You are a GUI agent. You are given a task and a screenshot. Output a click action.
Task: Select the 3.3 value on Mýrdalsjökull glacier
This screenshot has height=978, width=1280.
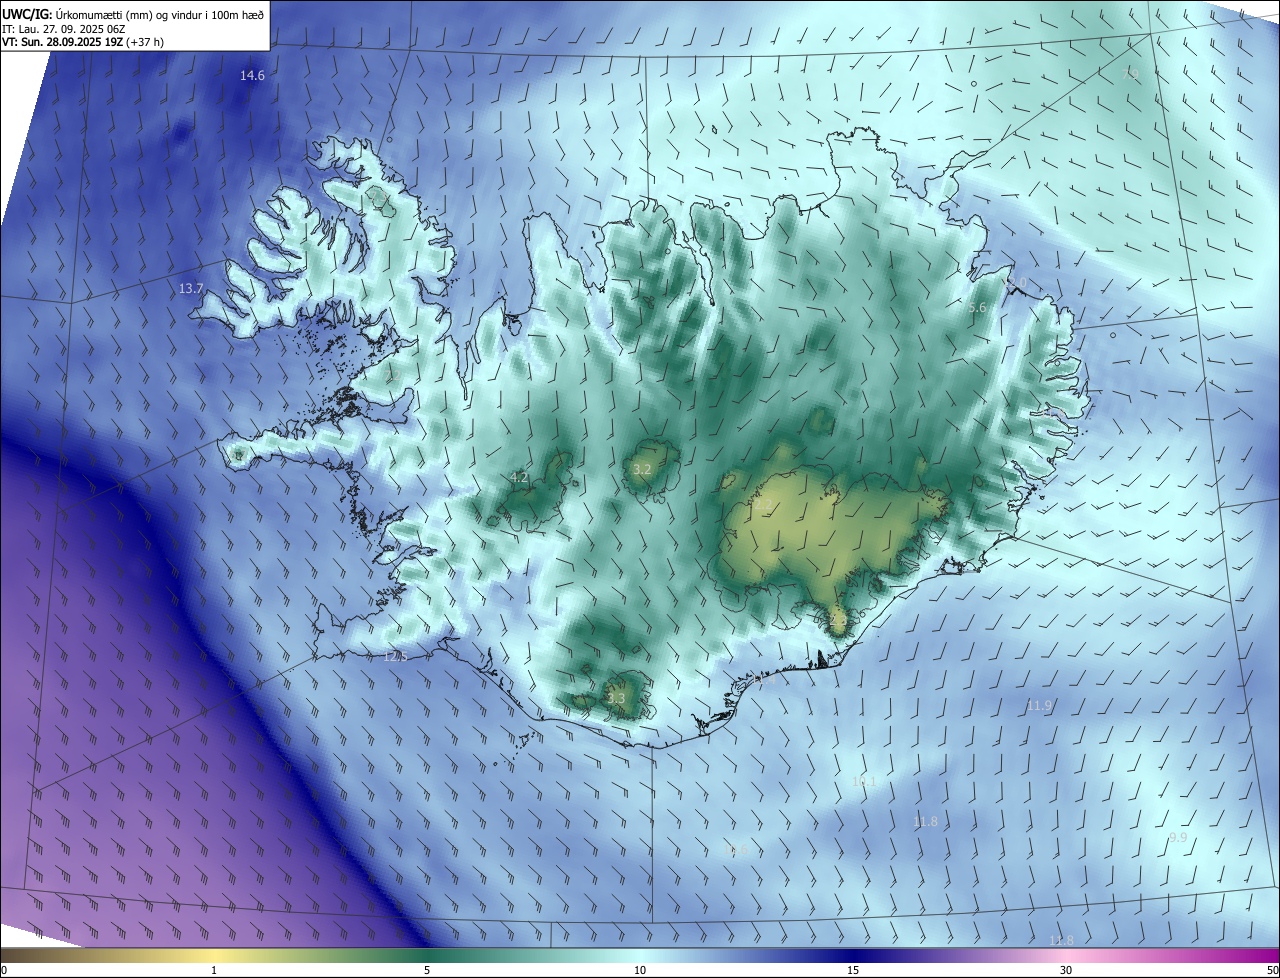click(616, 698)
